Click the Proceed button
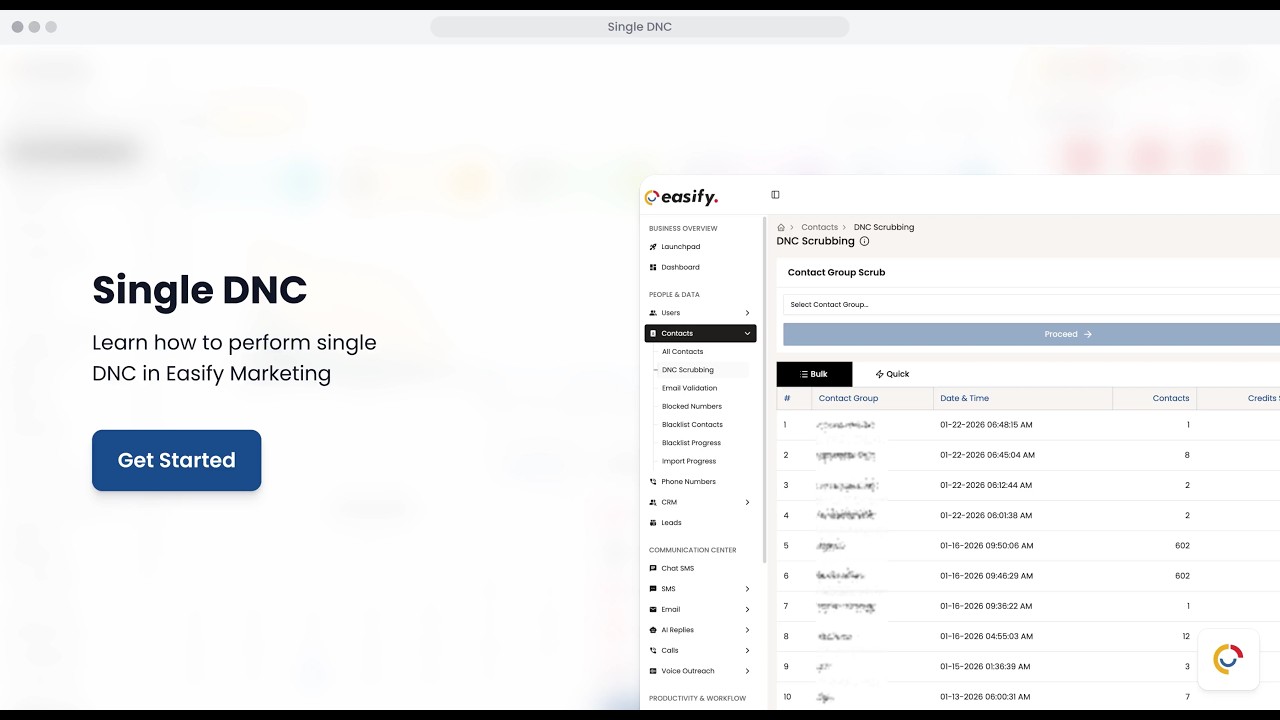Image resolution: width=1280 pixels, height=720 pixels. click(x=1031, y=334)
